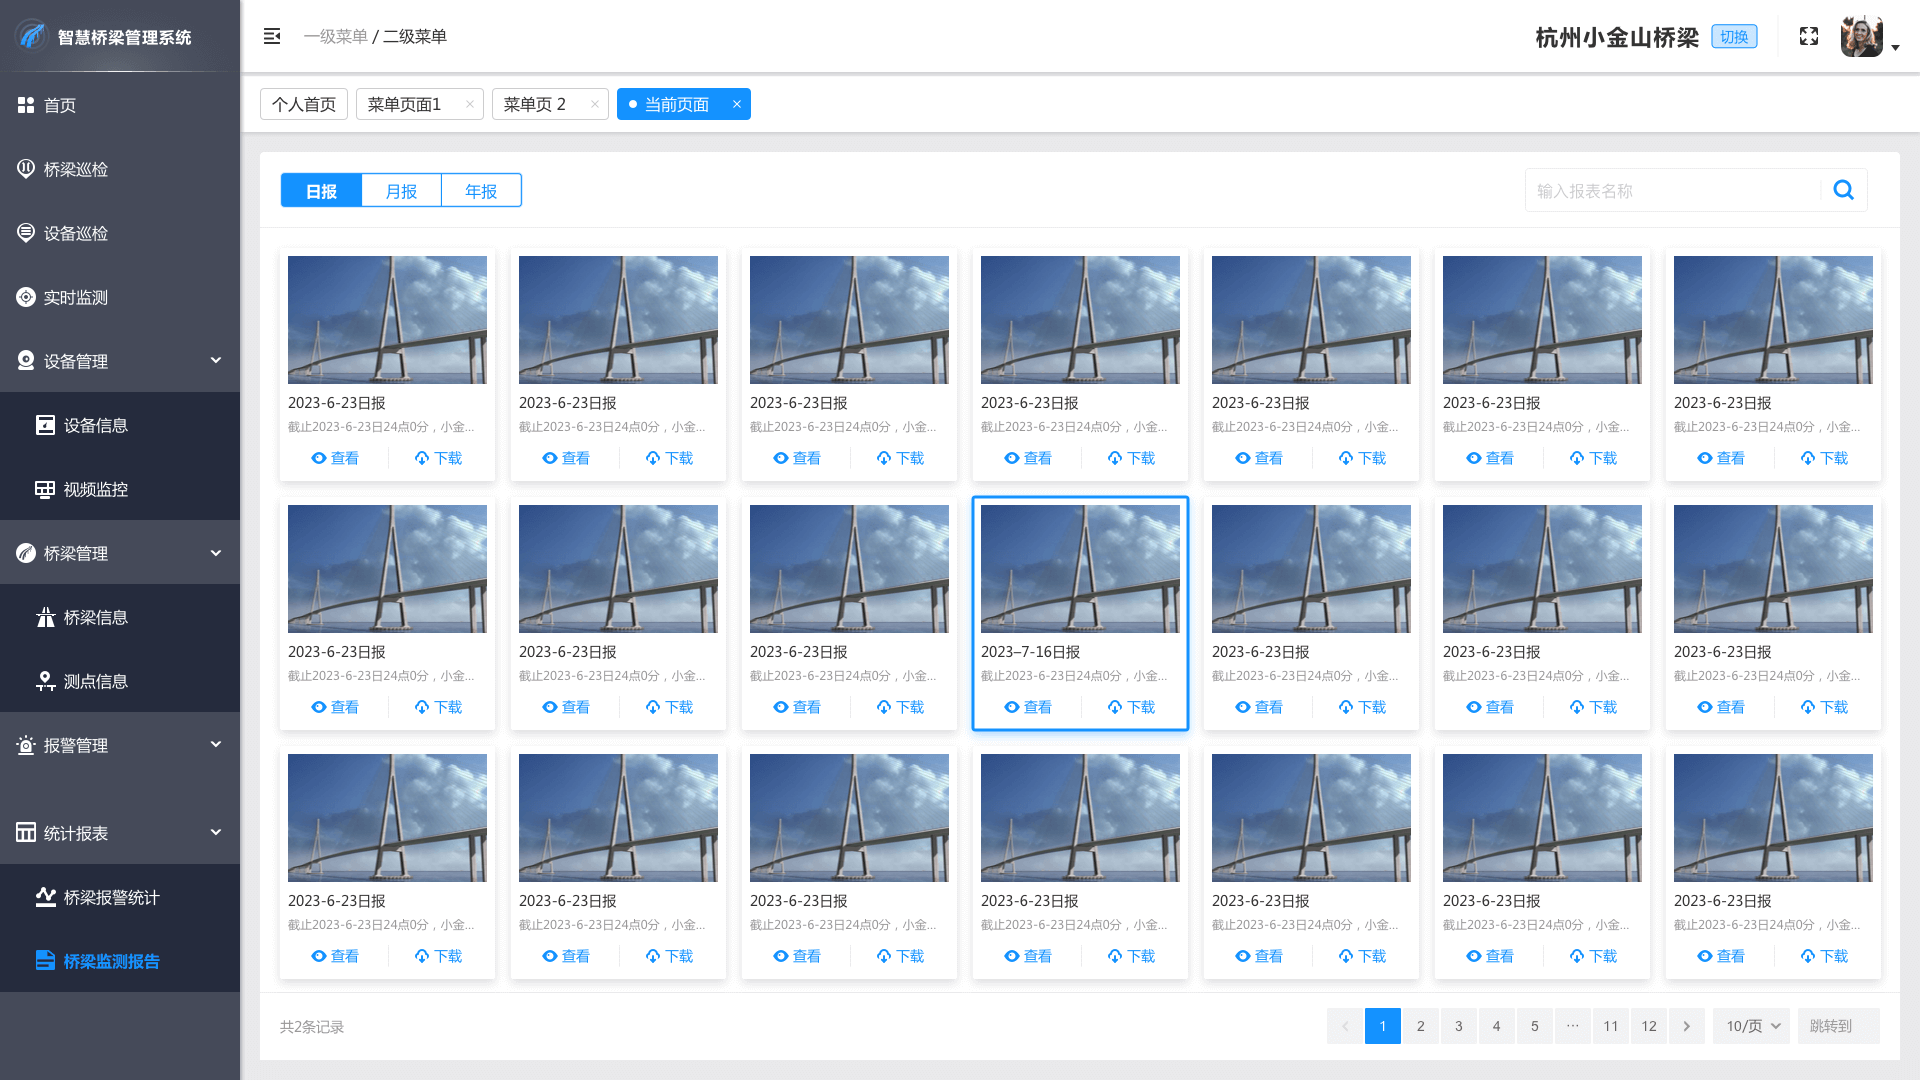The image size is (1920, 1080).
Task: Select 视频监控 sidebar item
Action: pyautogui.click(x=95, y=489)
